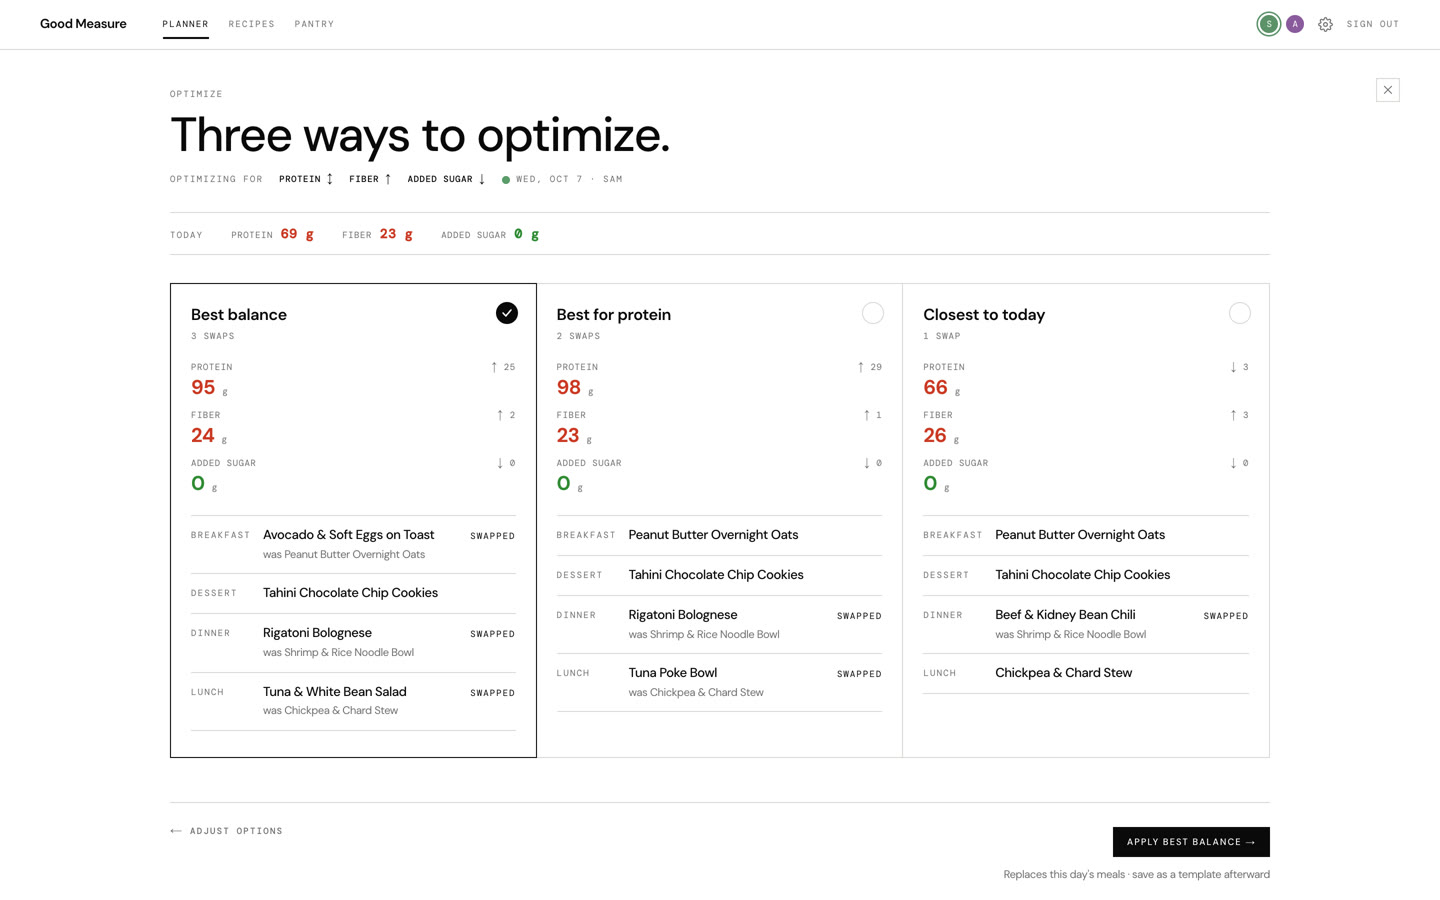Open the Planner tab

pos(185,24)
